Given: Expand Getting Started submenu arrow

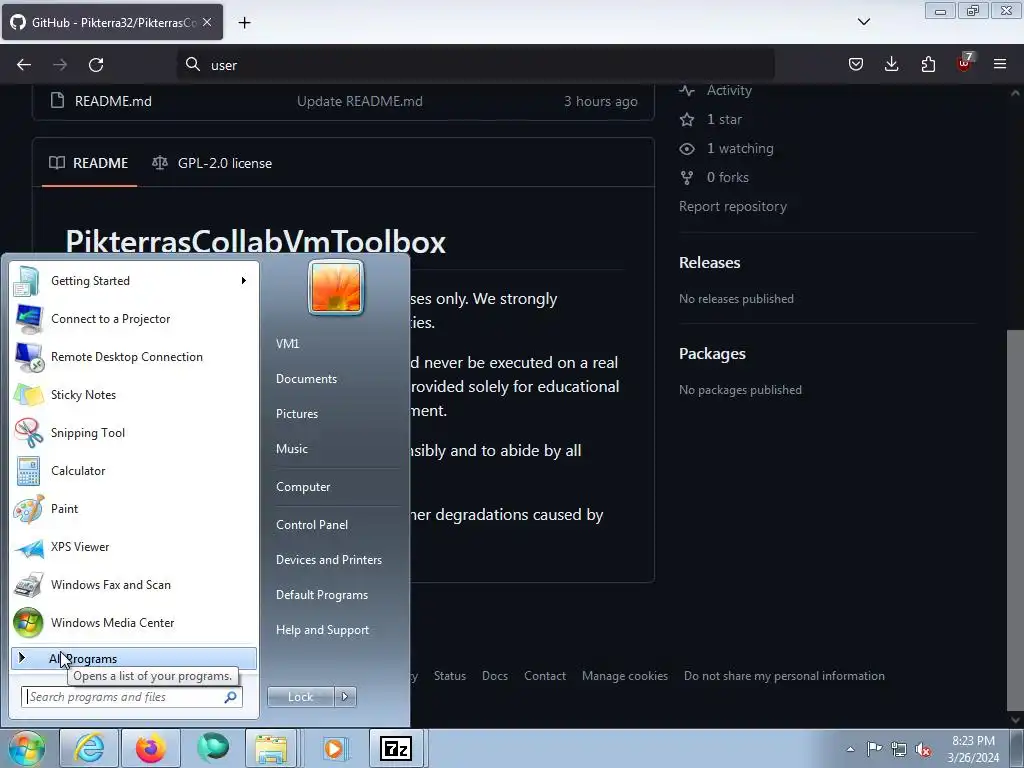Looking at the screenshot, I should 244,281.
